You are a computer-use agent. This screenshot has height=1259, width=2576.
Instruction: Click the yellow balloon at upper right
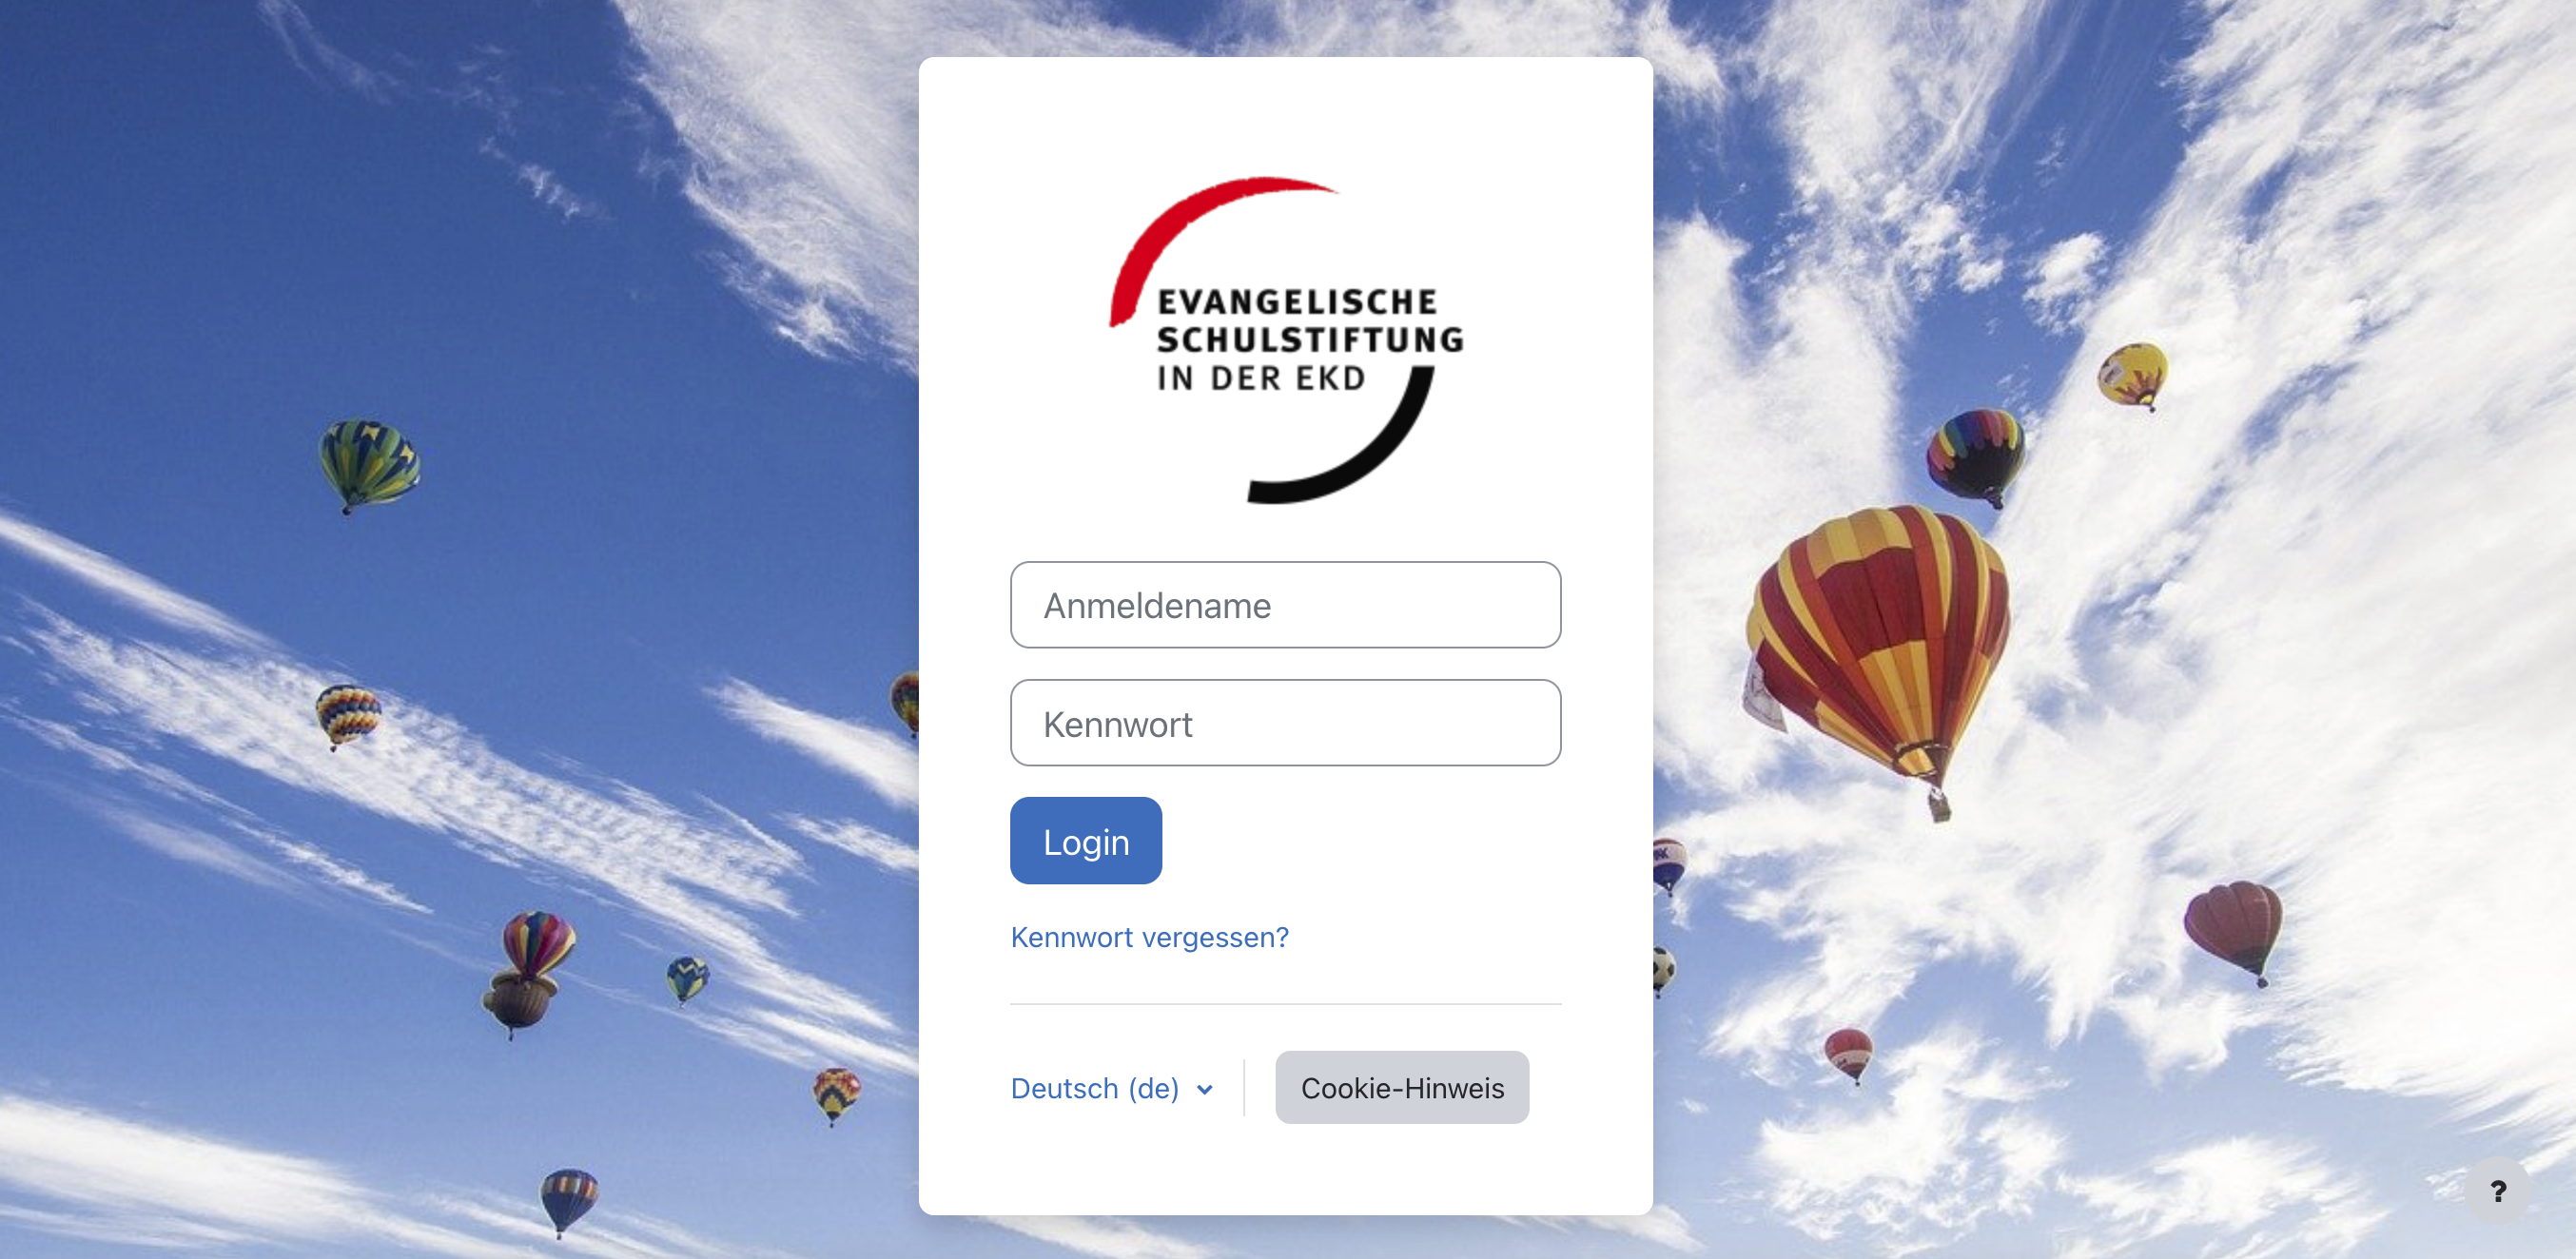(x=2132, y=375)
